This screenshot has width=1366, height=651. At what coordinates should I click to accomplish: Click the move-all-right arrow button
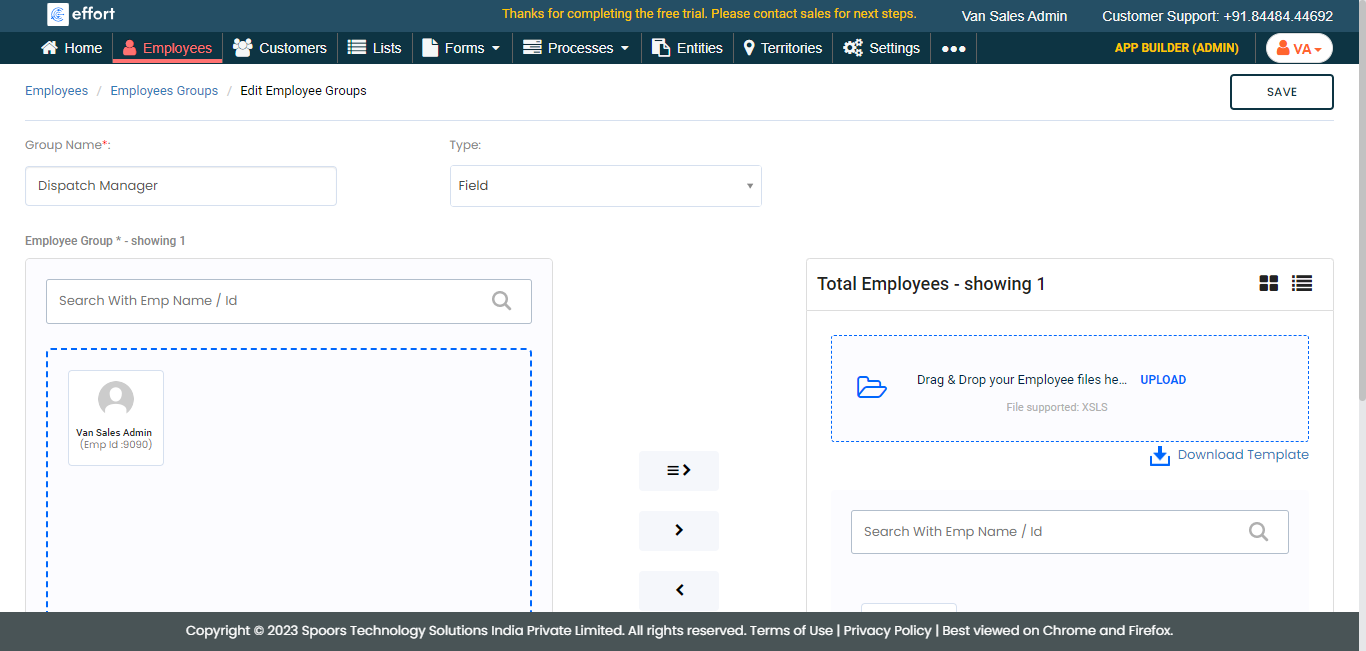(678, 470)
